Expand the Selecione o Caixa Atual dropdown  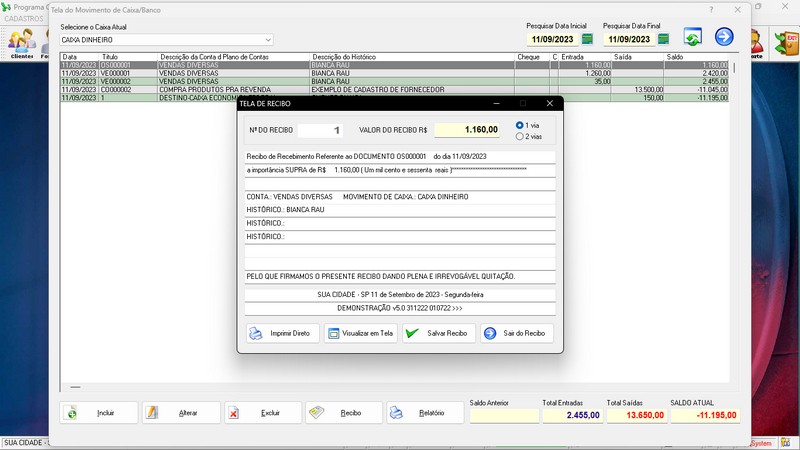[x=268, y=40]
